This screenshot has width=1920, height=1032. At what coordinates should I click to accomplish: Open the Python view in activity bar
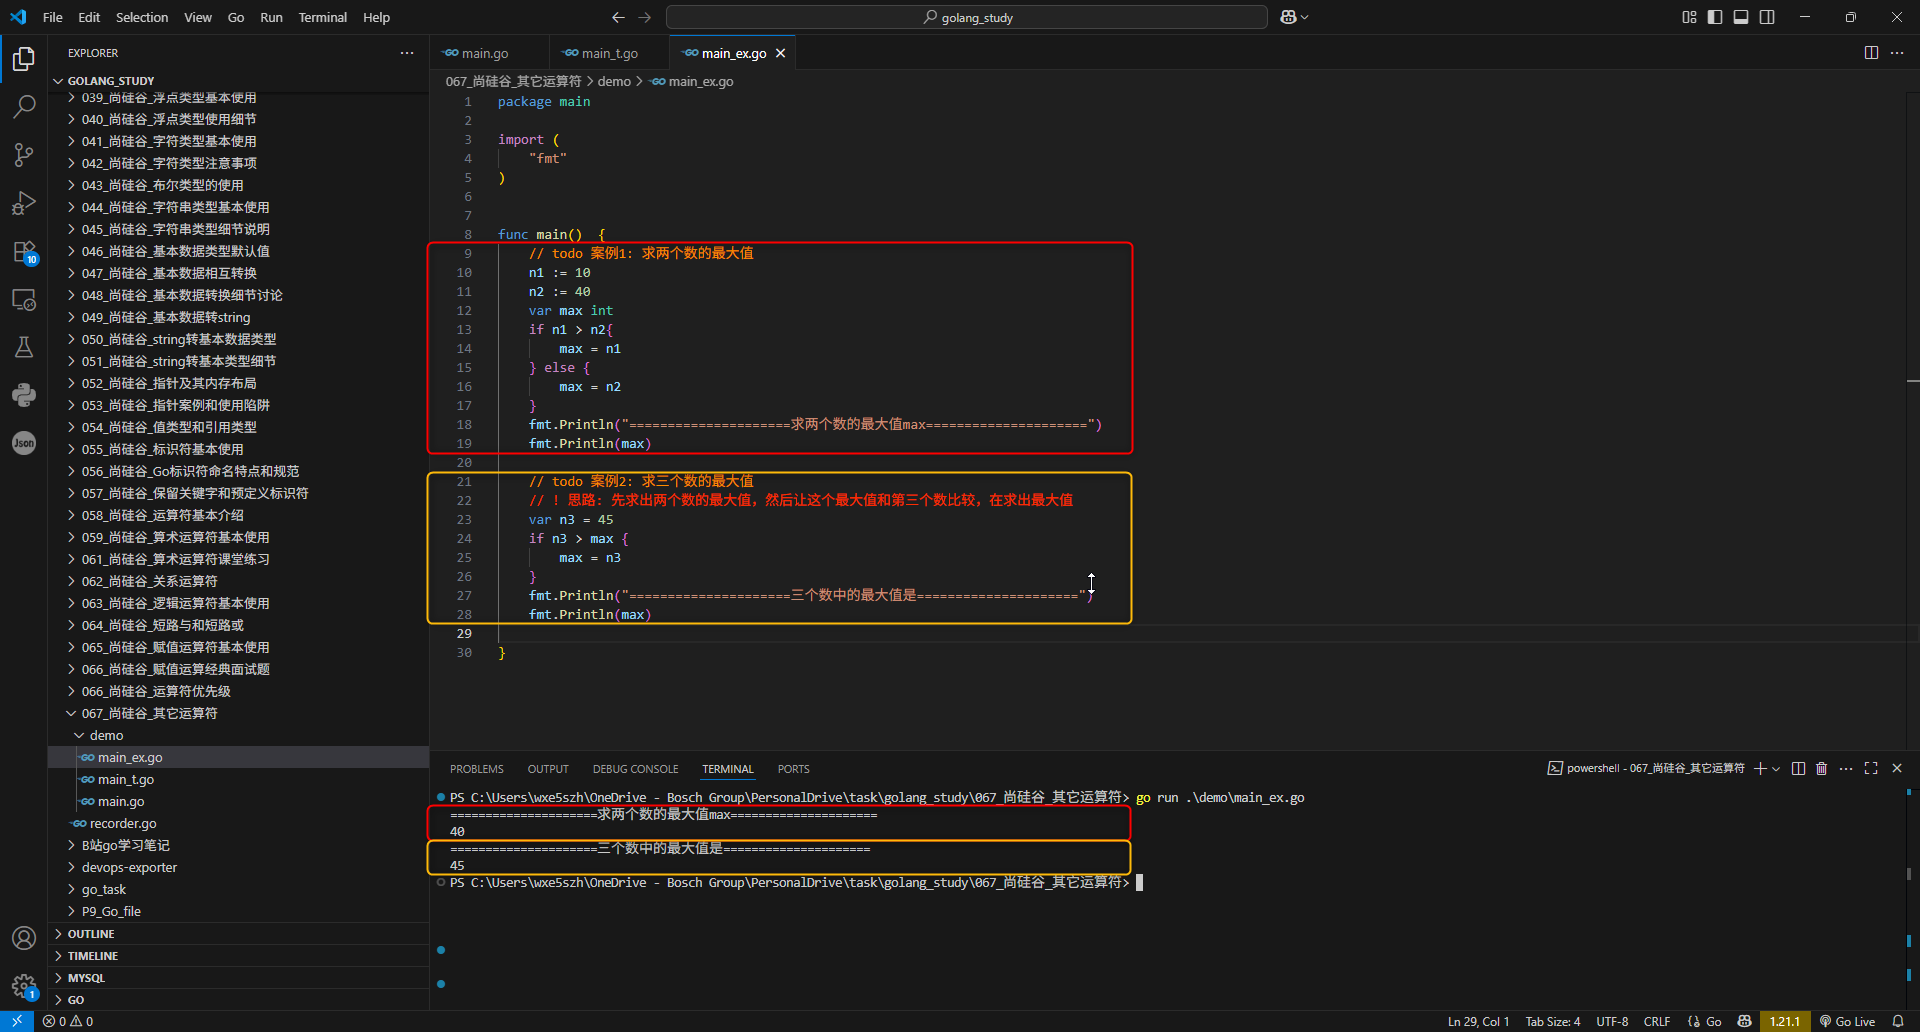point(24,395)
